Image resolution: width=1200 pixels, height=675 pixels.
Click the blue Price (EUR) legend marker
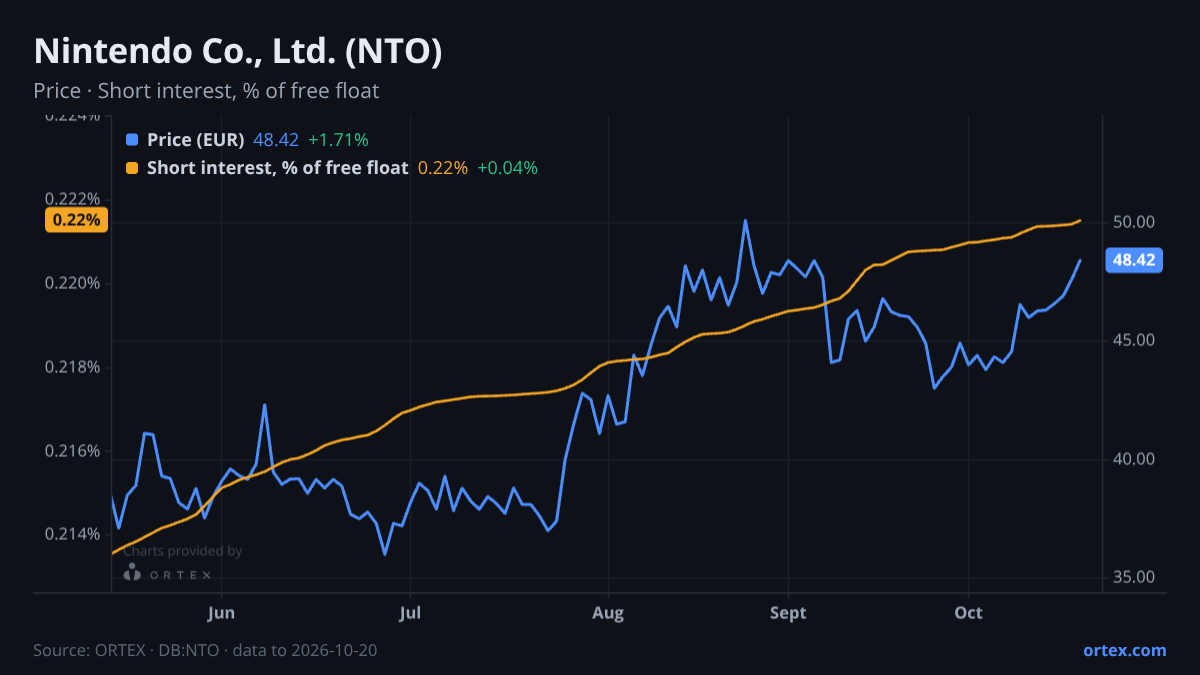coord(132,140)
